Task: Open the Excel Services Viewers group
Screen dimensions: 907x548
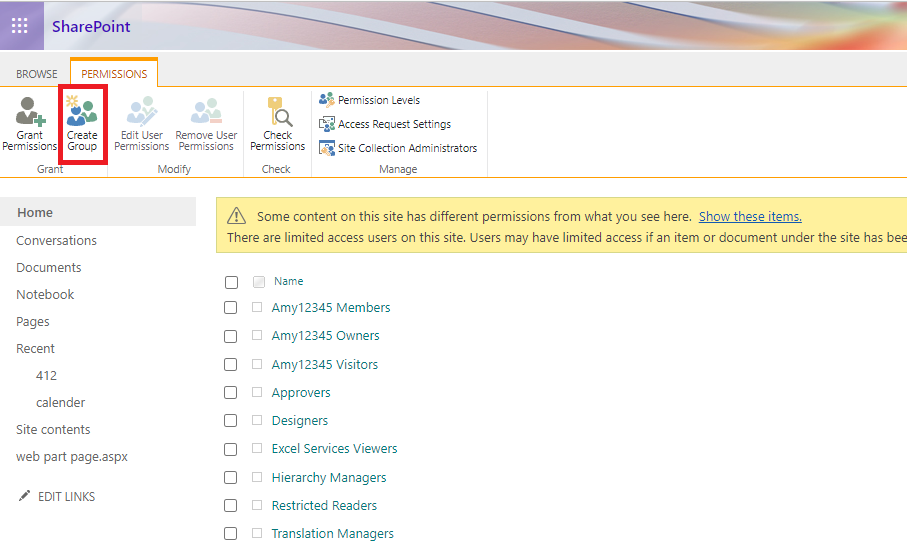Action: 334,448
